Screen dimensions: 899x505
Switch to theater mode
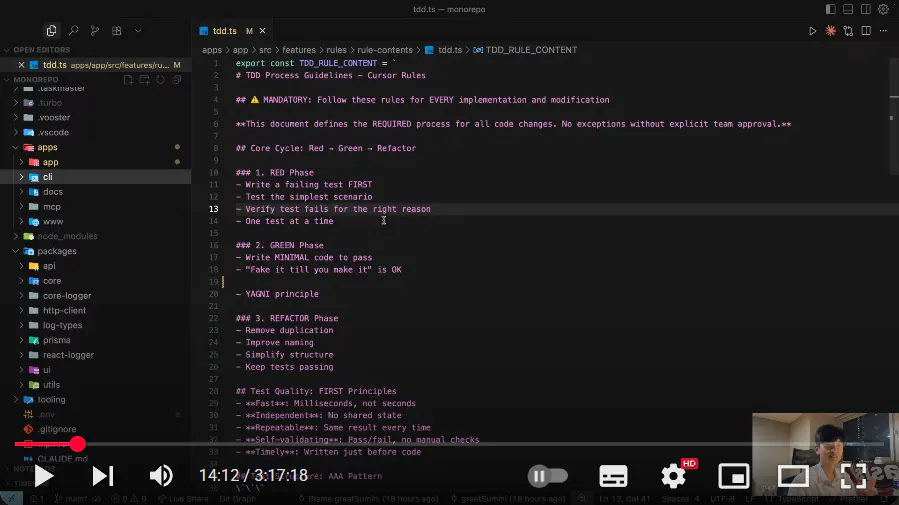pyautogui.click(x=793, y=476)
